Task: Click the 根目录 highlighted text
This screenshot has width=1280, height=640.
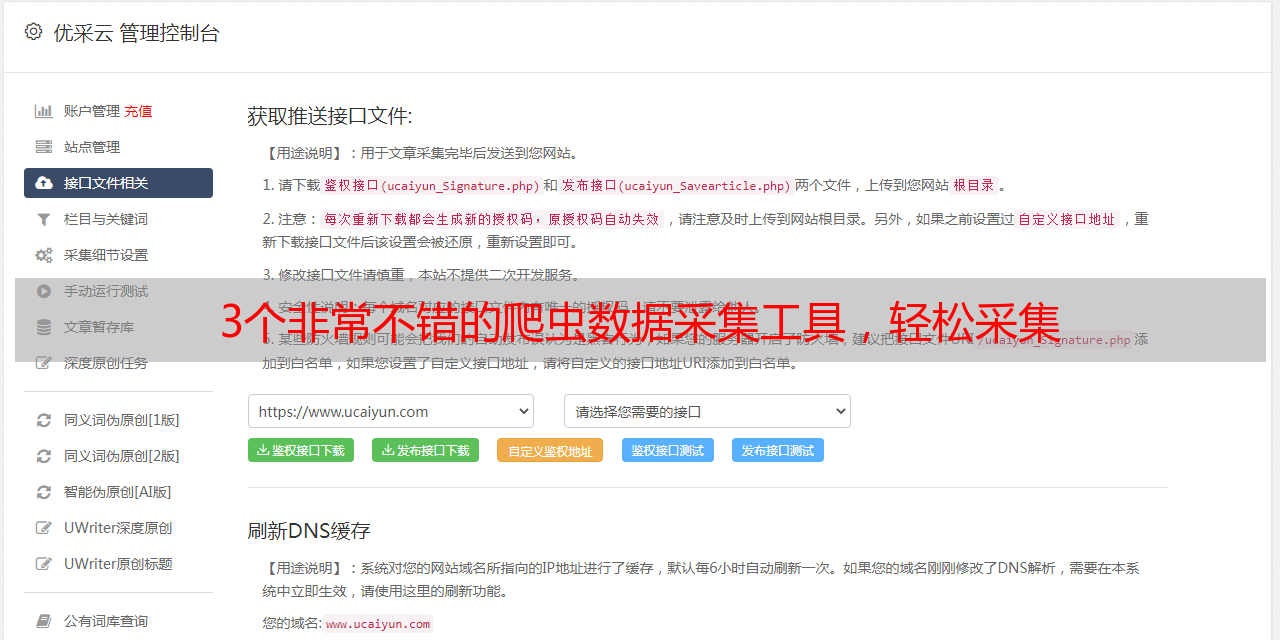Action: pyautogui.click(x=974, y=185)
